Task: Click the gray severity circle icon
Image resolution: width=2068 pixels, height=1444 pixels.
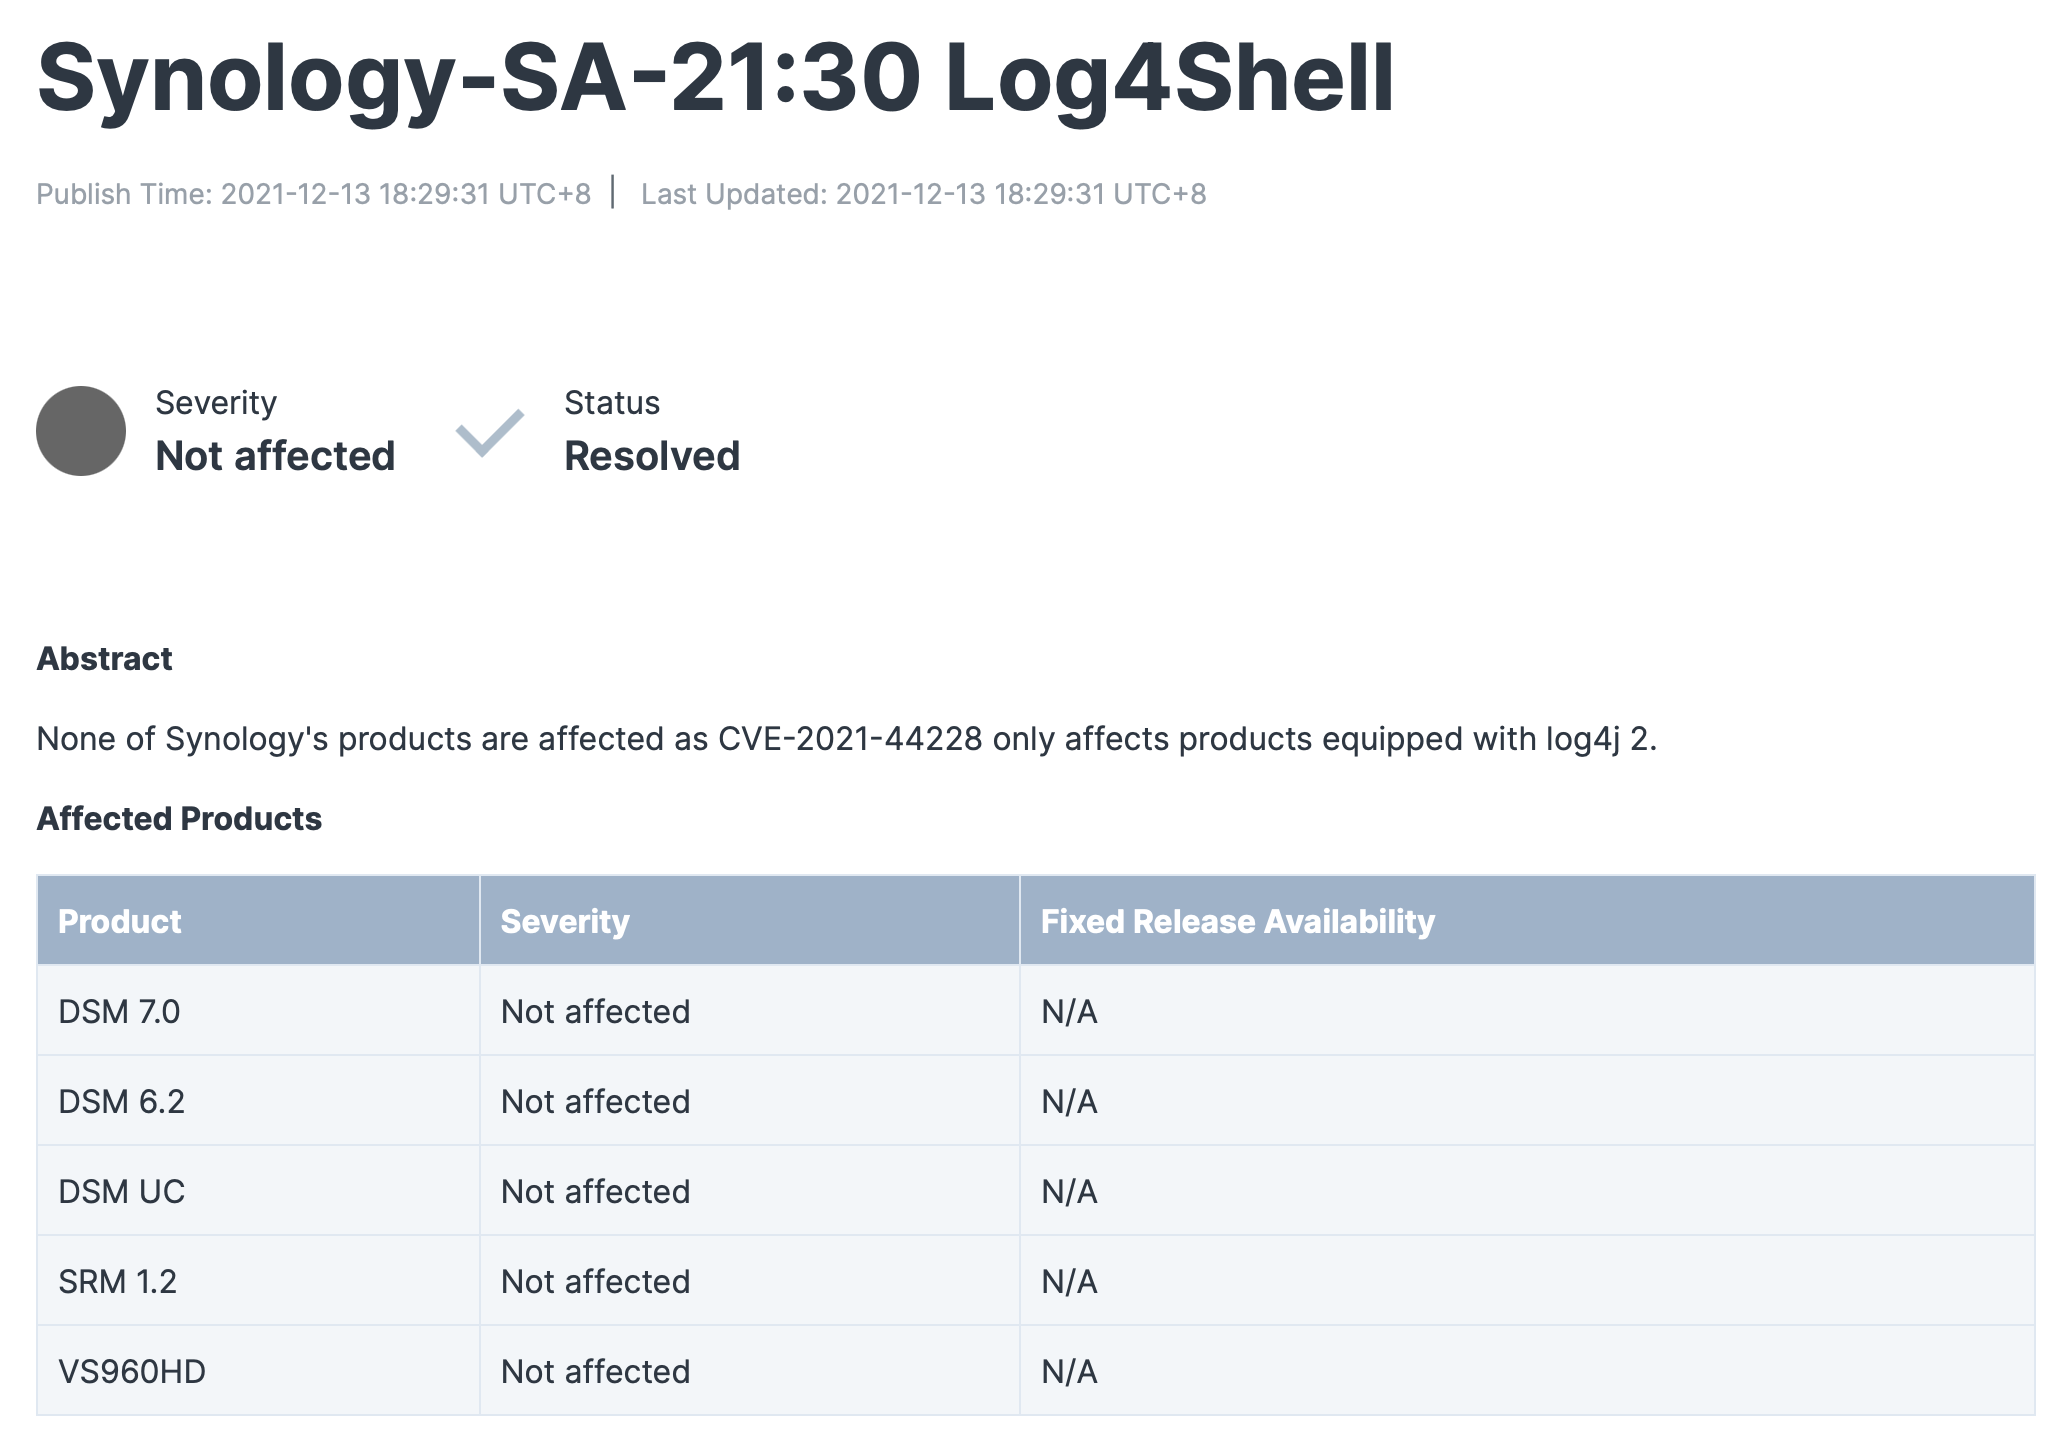Action: (80, 431)
